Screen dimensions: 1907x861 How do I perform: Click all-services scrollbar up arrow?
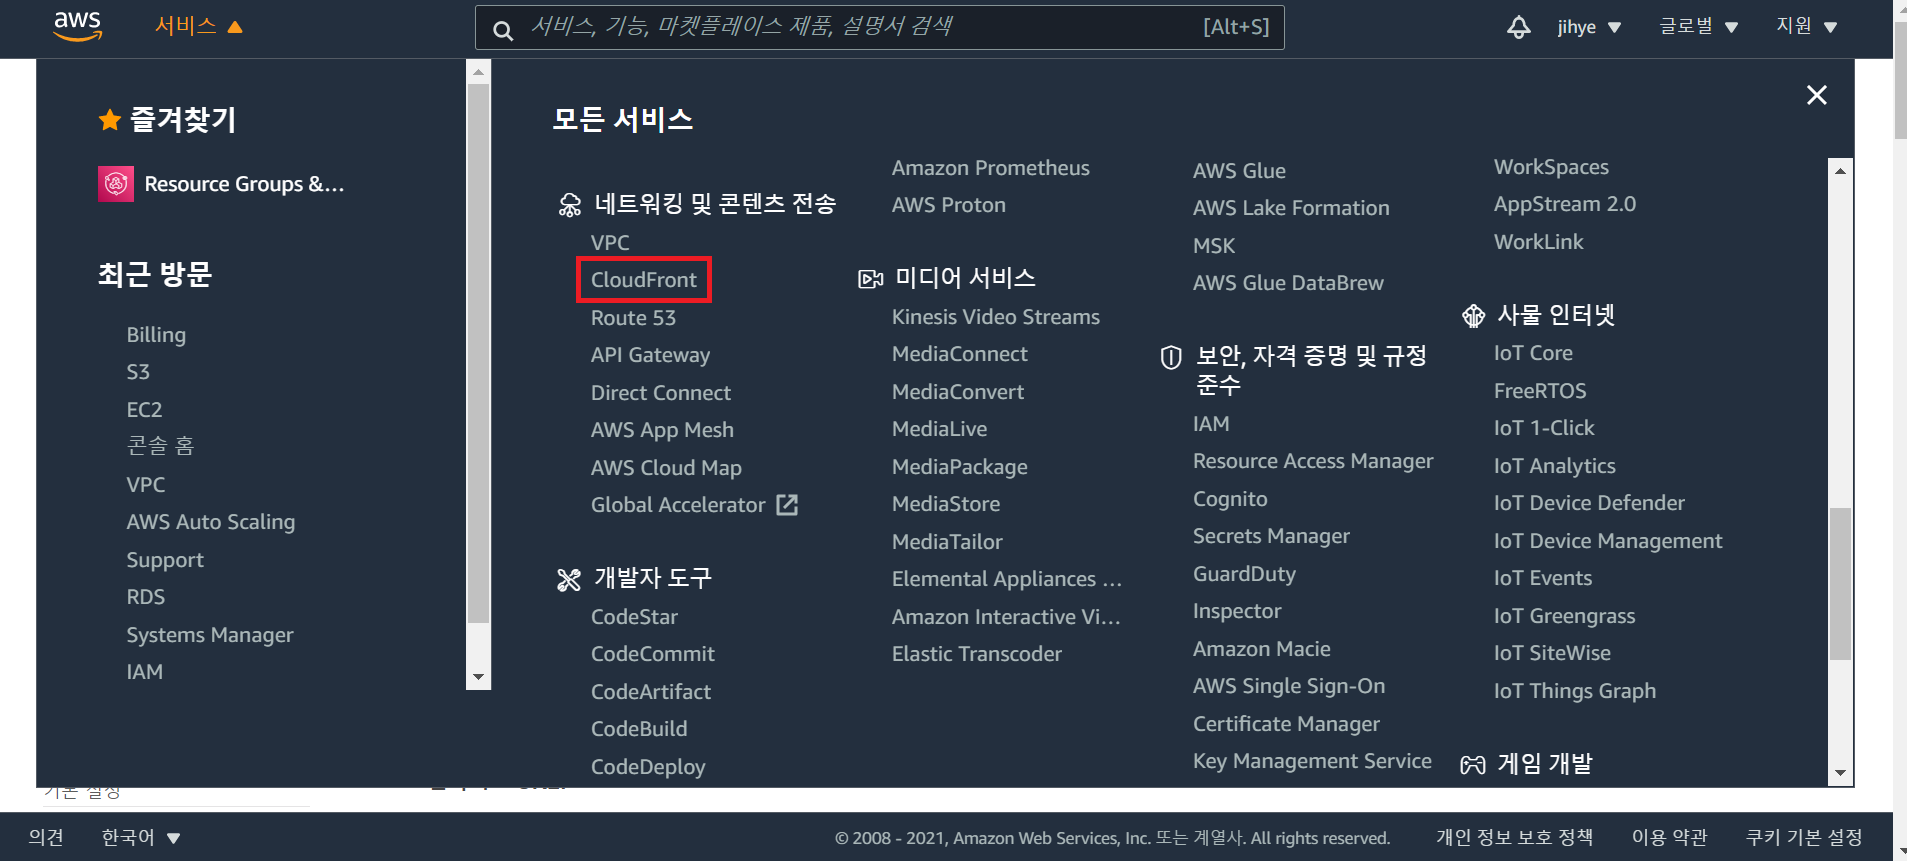[x=1840, y=171]
